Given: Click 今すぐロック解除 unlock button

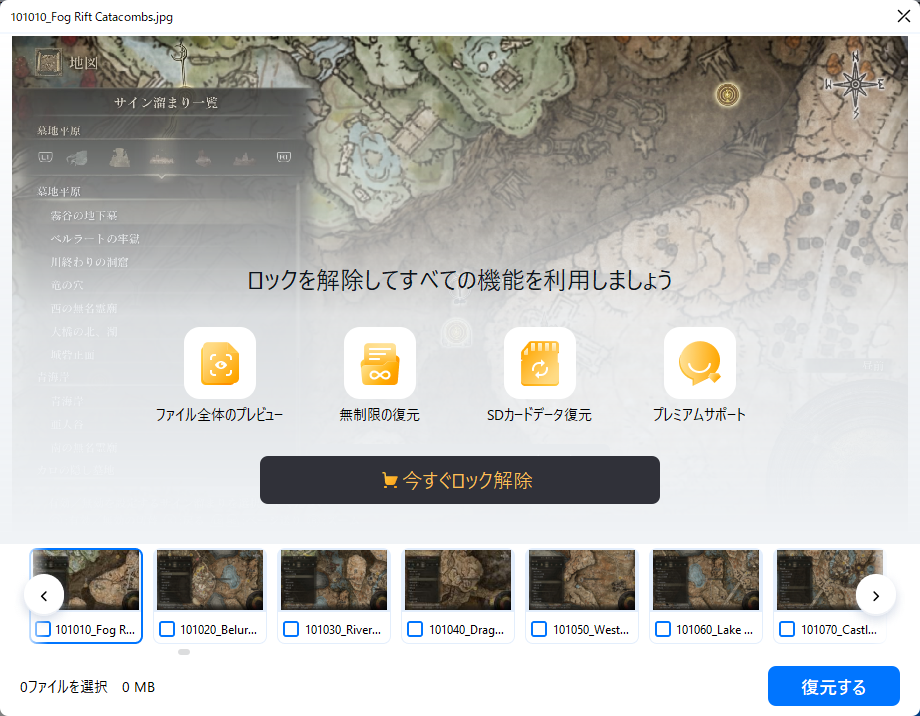Looking at the screenshot, I should (x=460, y=480).
